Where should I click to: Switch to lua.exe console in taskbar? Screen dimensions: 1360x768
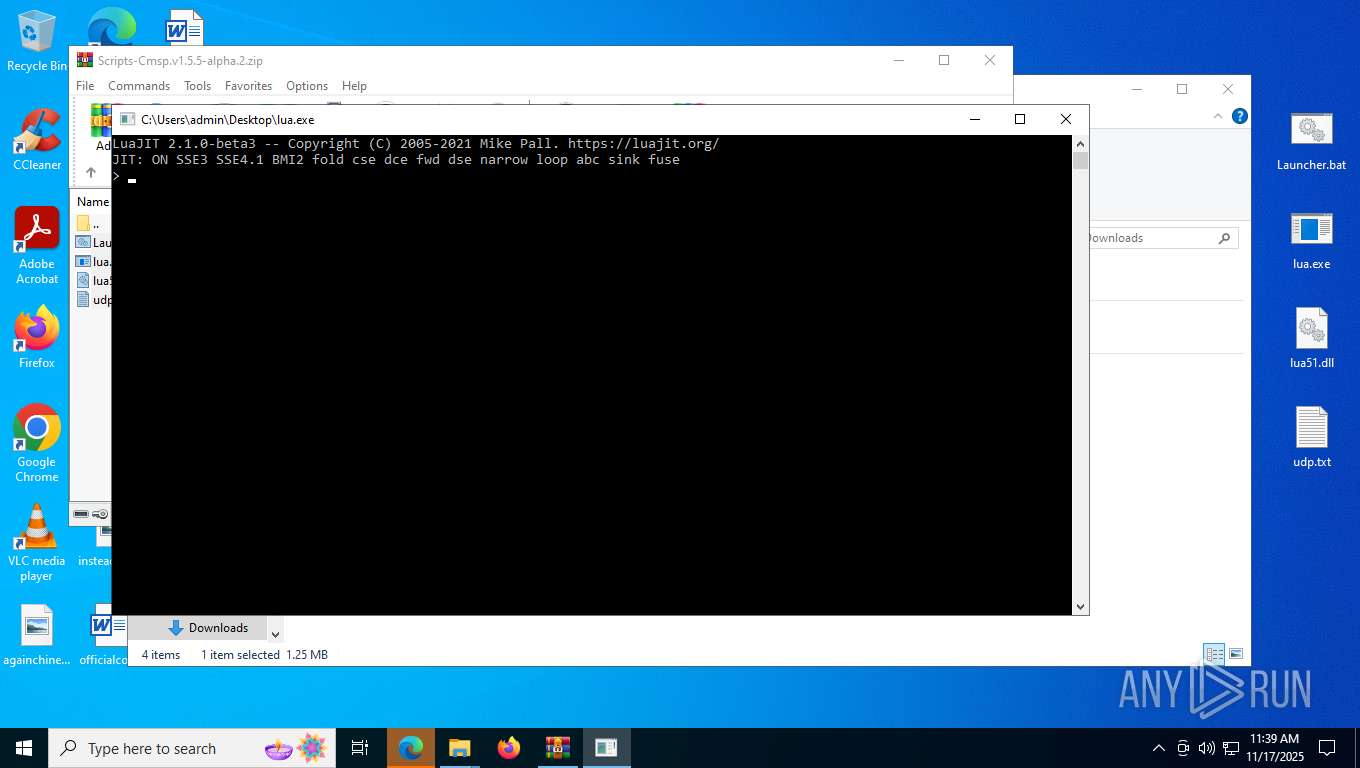tap(606, 748)
